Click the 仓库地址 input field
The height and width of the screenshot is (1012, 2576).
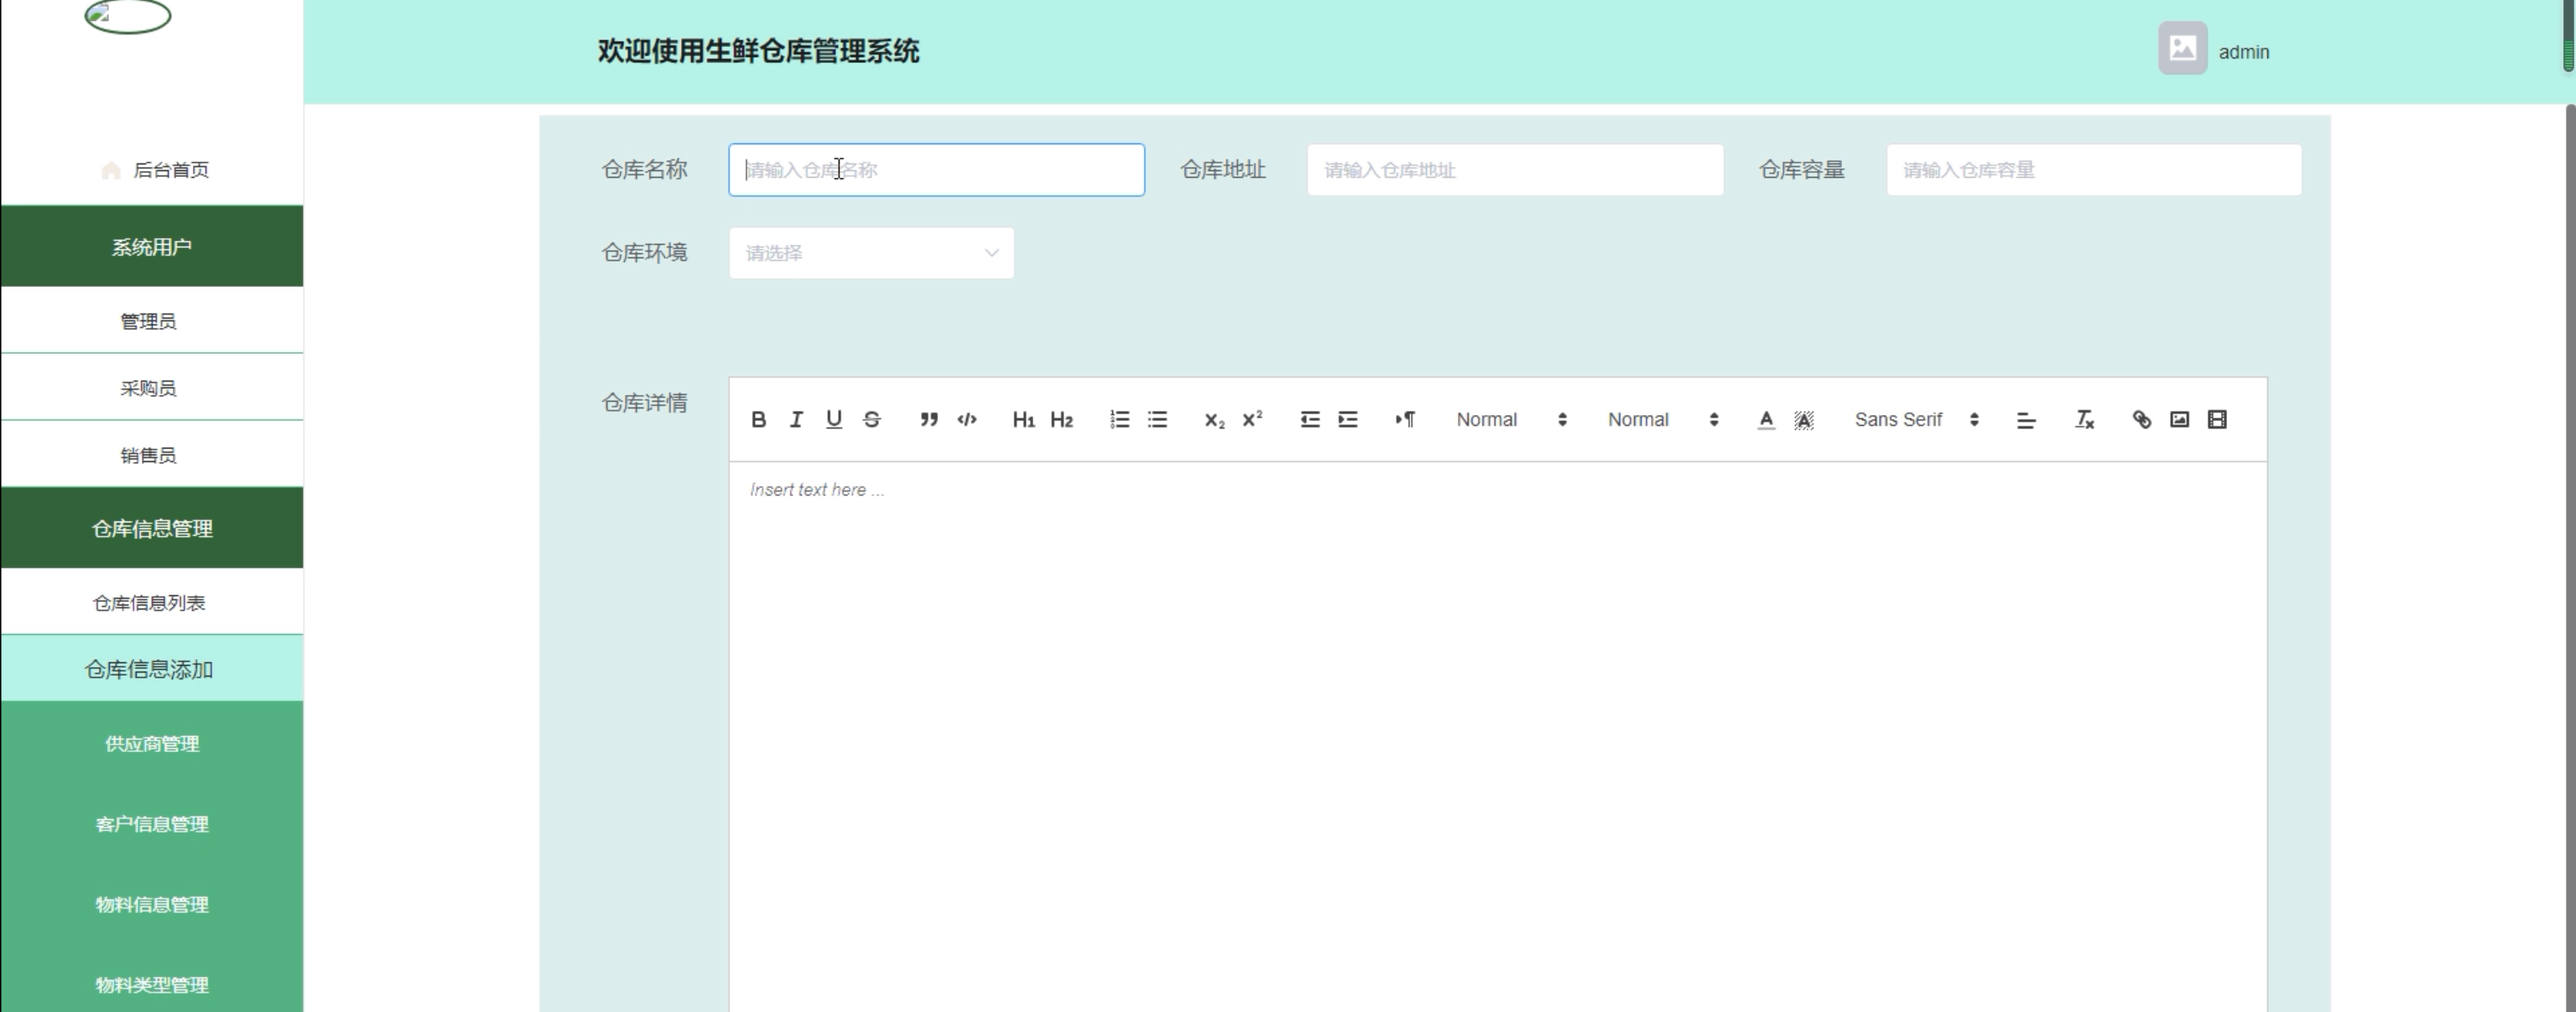coord(1514,170)
